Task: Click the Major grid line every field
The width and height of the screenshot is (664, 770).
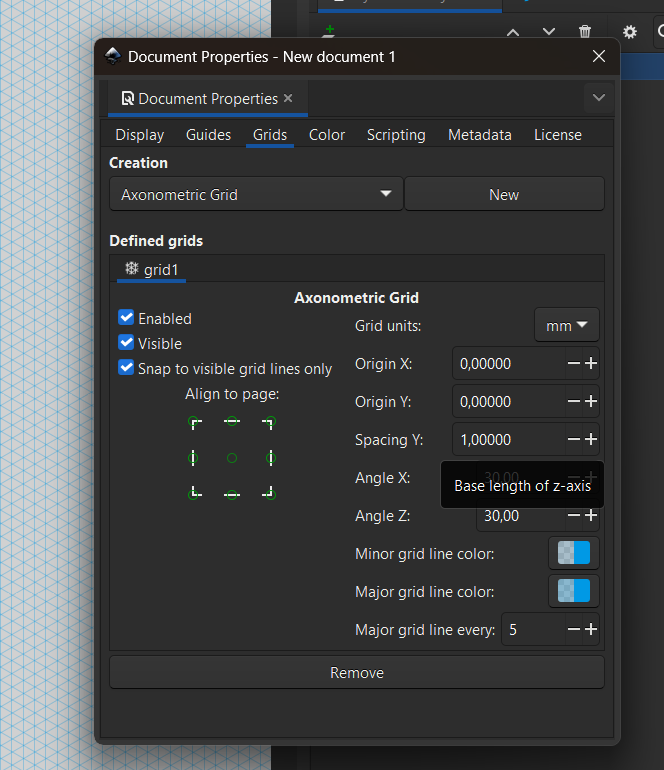Action: click(x=533, y=629)
